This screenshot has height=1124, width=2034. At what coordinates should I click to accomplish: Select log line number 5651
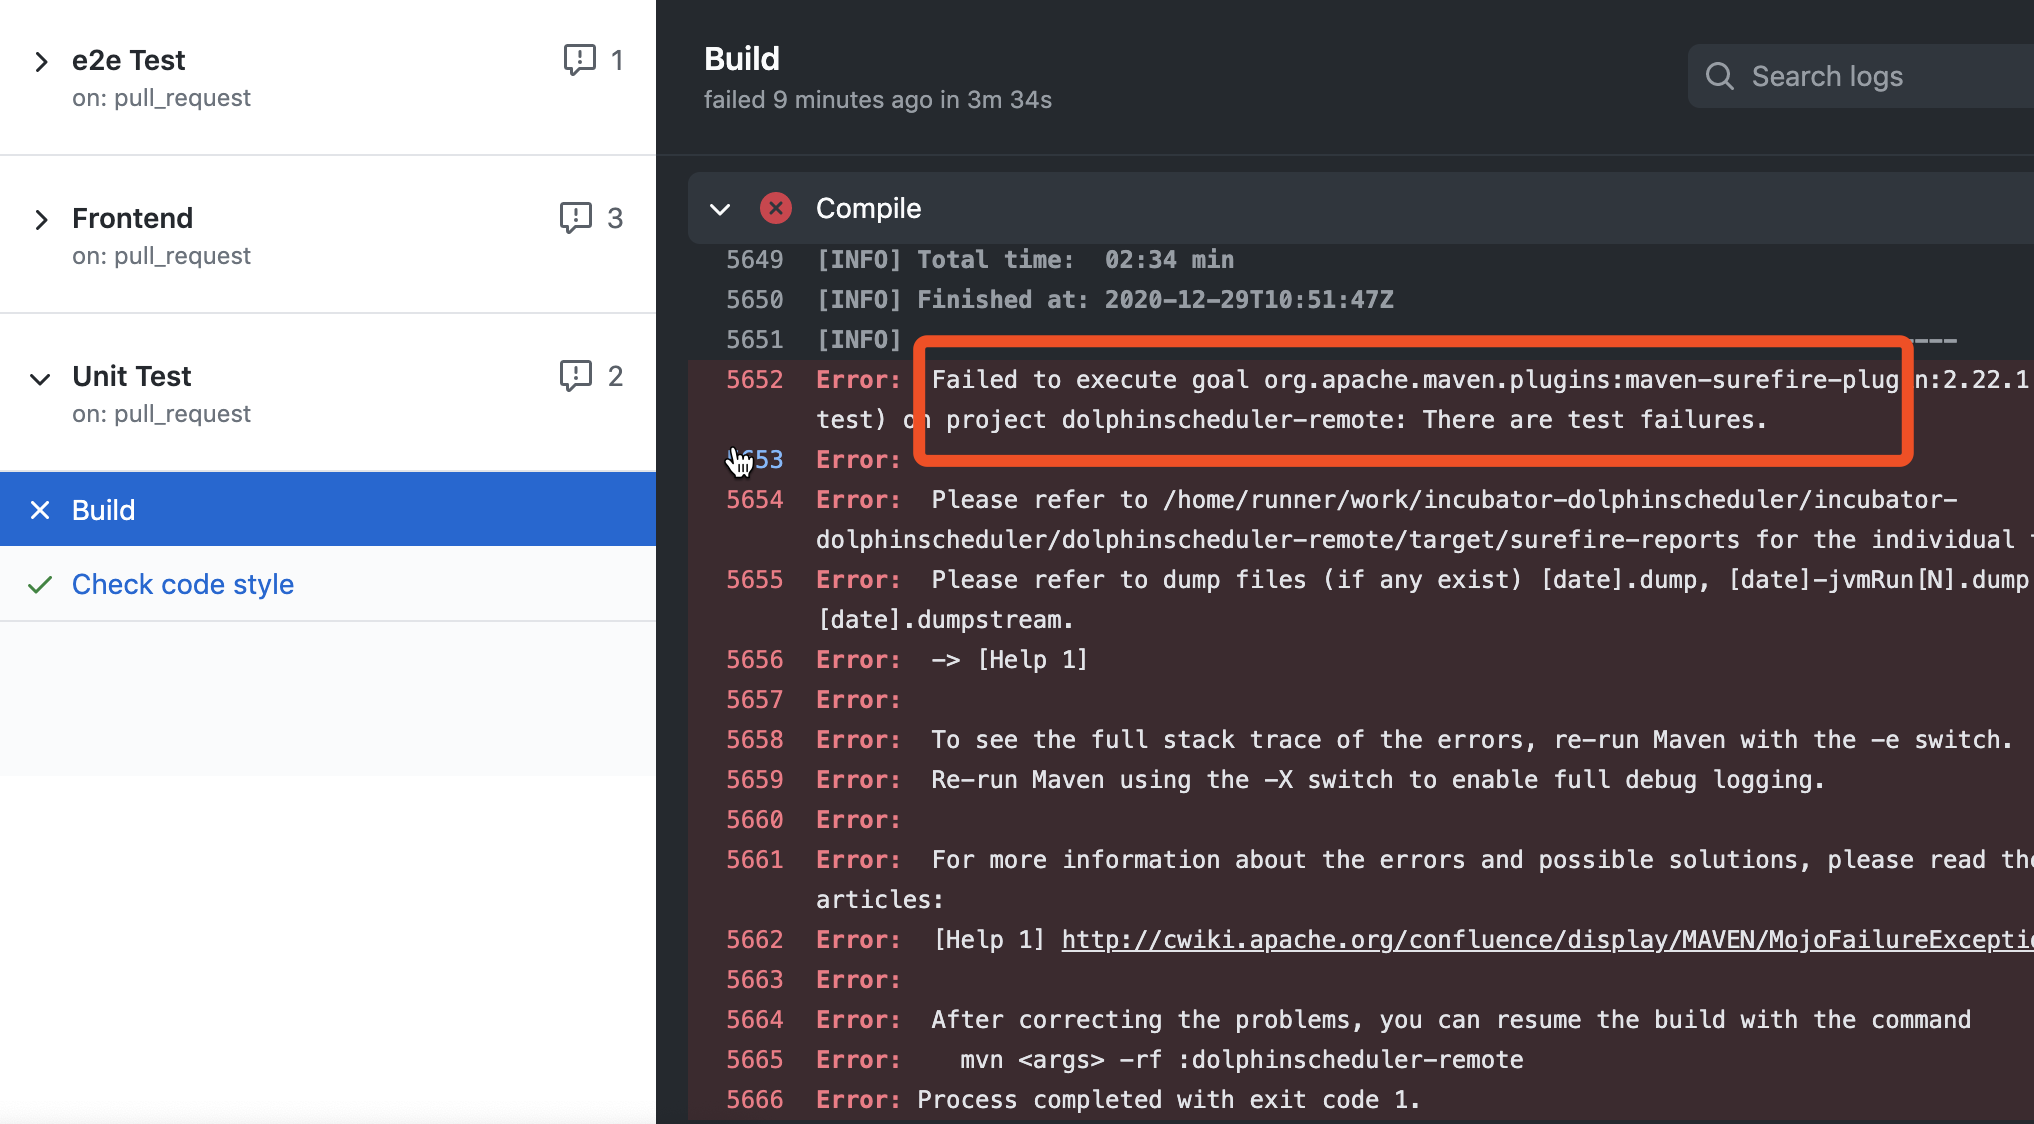click(755, 340)
